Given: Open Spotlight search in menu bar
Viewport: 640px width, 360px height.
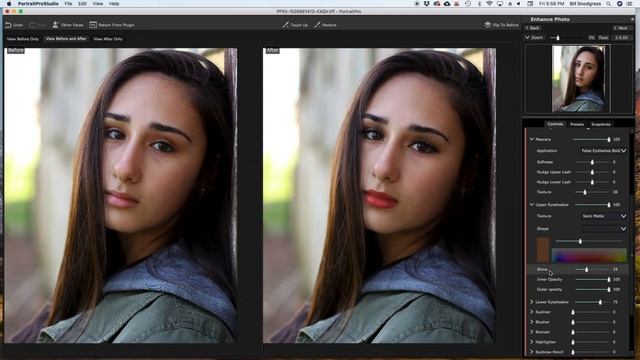Looking at the screenshot, I should tap(608, 4).
